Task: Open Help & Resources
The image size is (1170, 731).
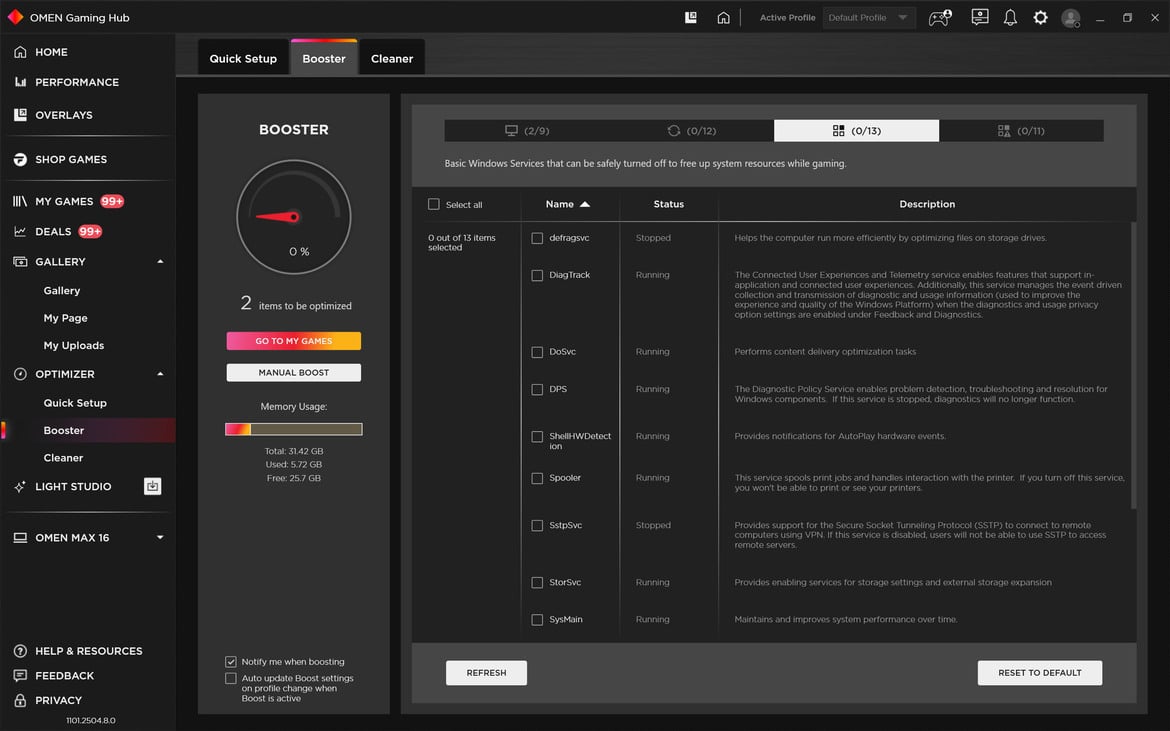Action: tap(88, 651)
